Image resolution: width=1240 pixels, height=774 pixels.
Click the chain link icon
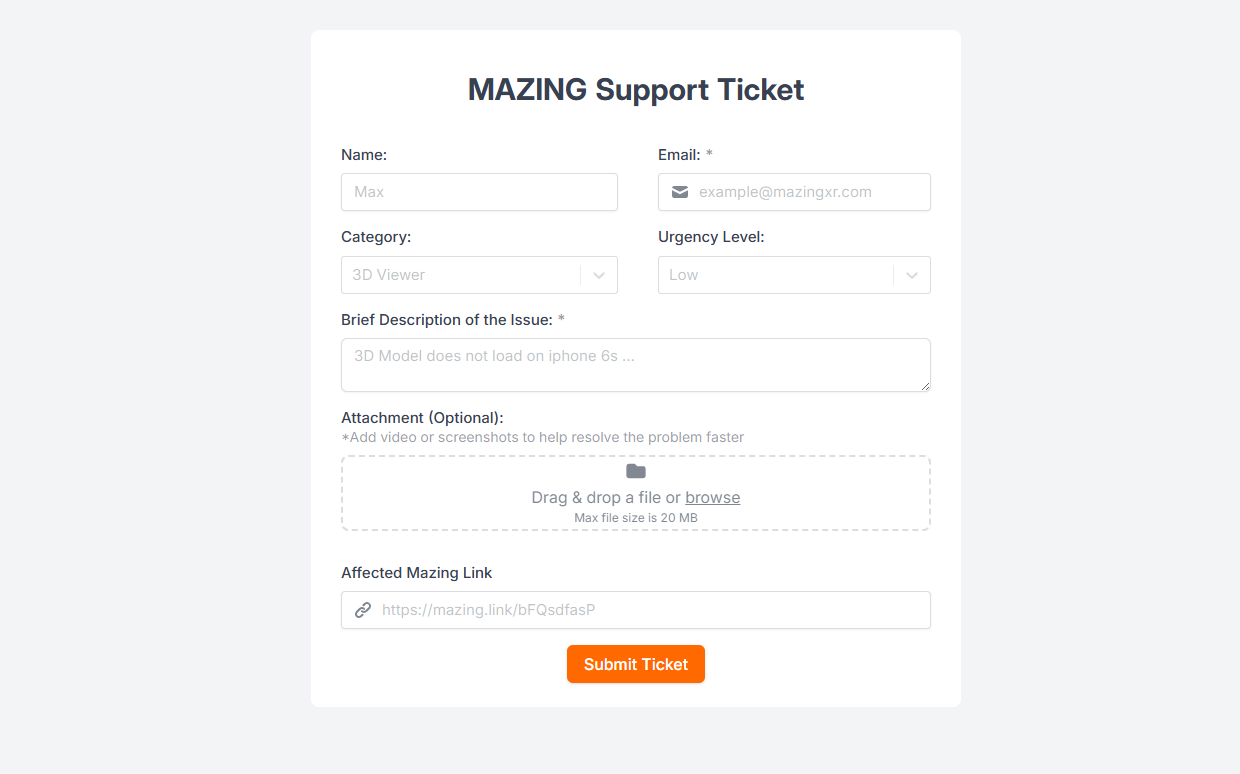363,610
